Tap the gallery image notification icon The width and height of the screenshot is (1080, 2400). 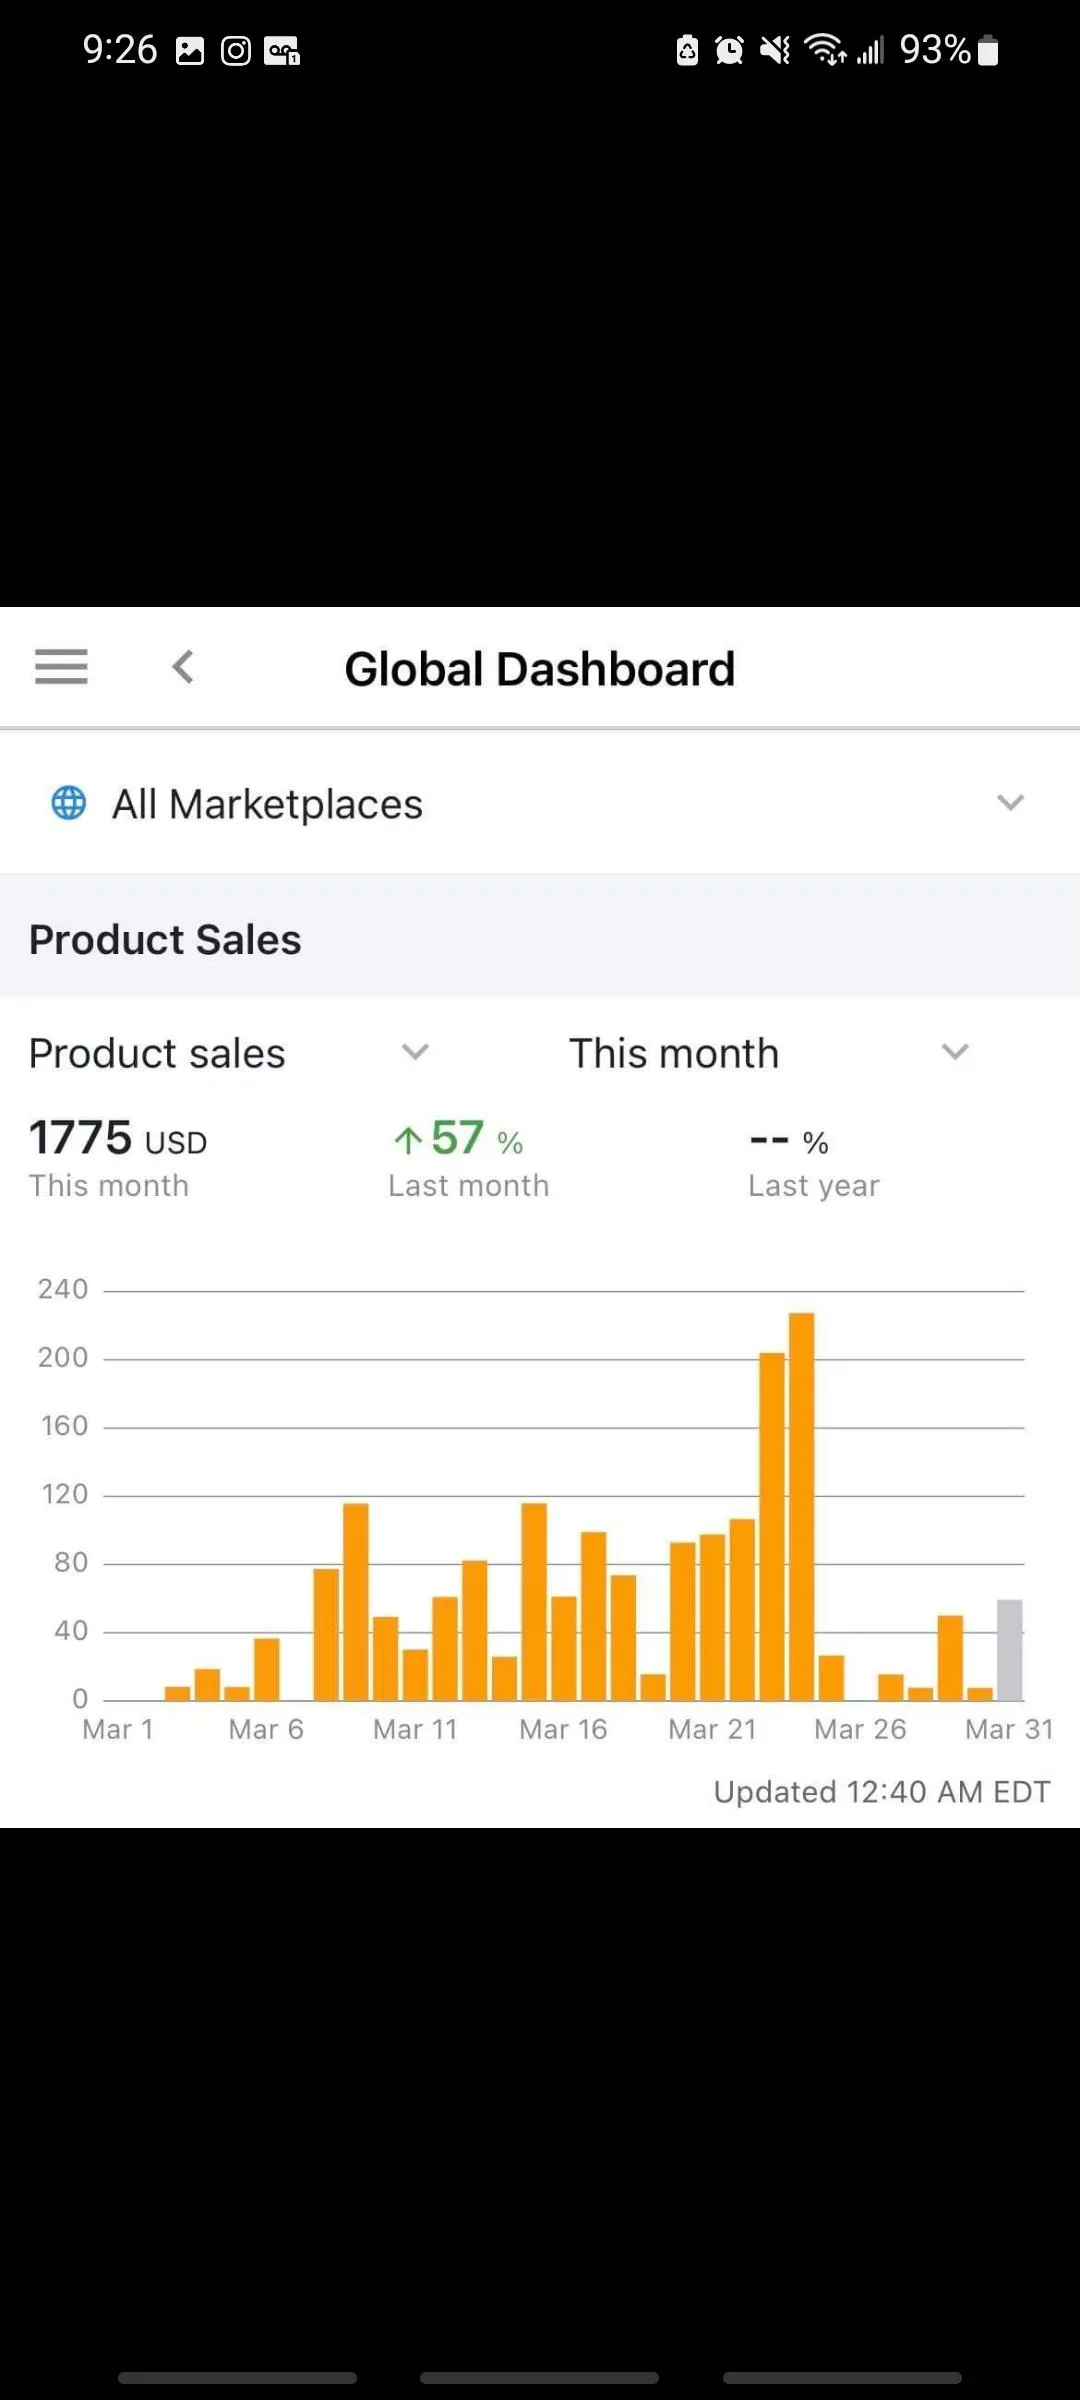point(190,51)
